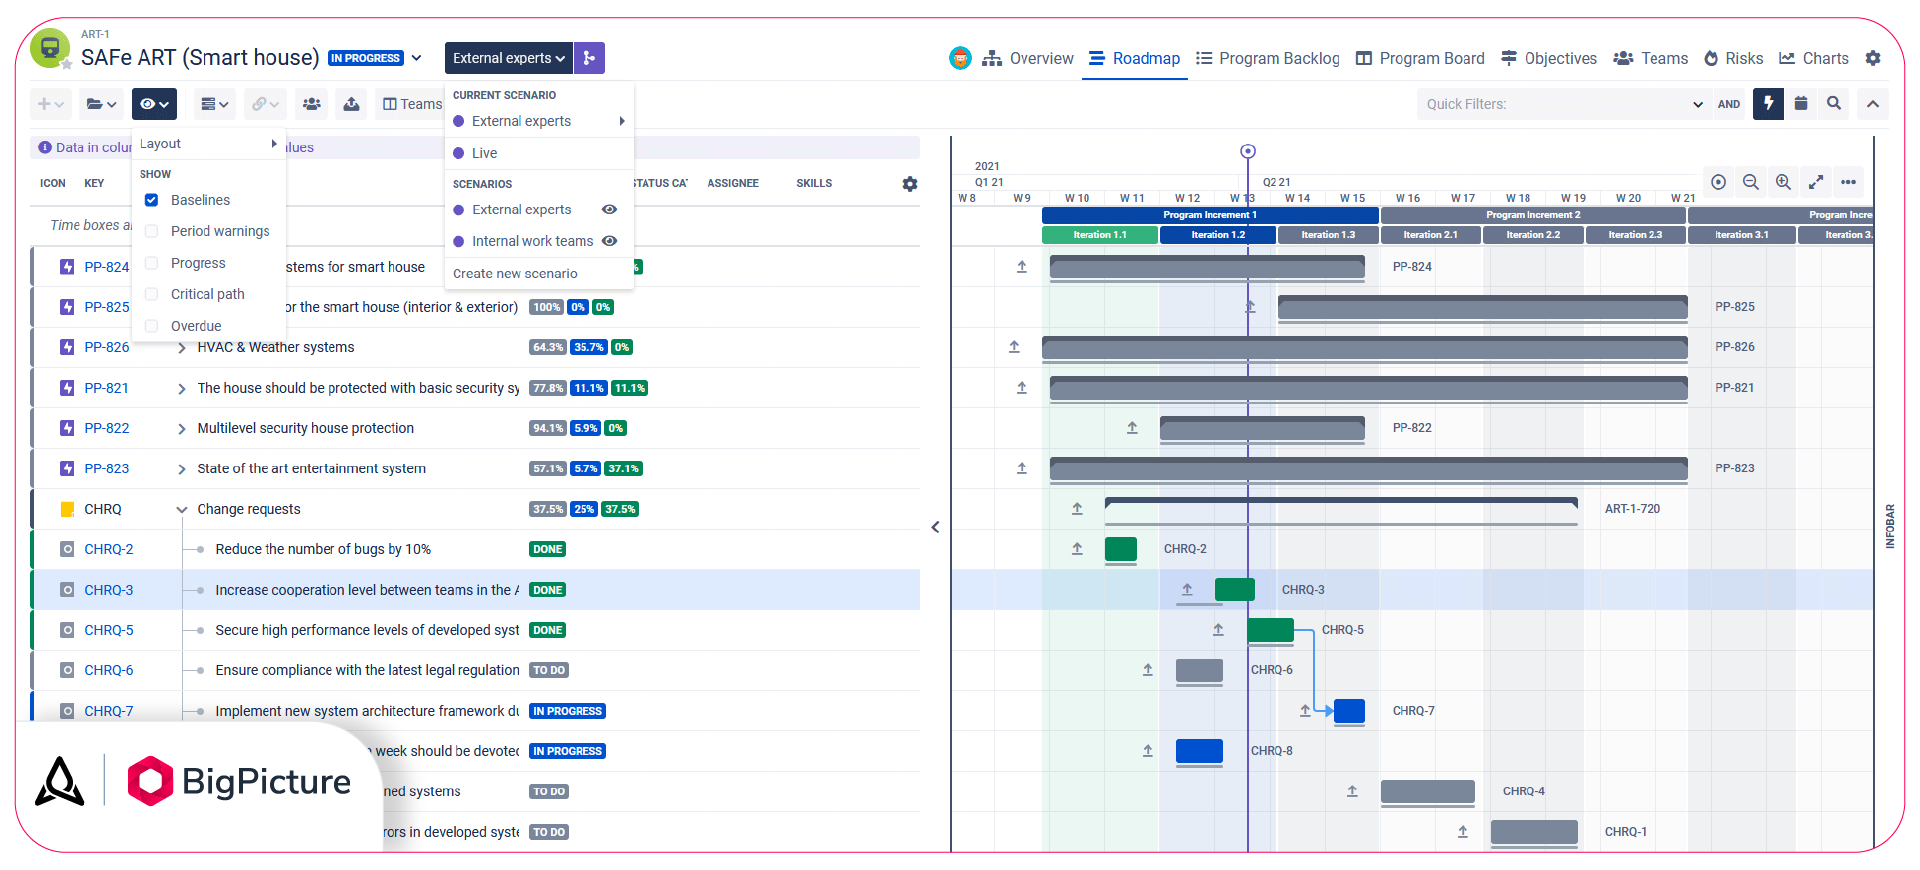The width and height of the screenshot is (1920, 870).
Task: Enable the Critical path checkbox
Action: 152,294
